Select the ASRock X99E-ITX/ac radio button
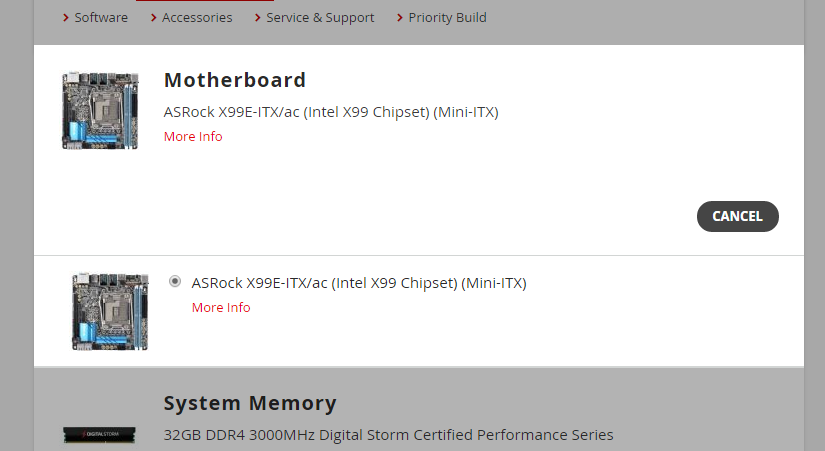 (x=175, y=282)
